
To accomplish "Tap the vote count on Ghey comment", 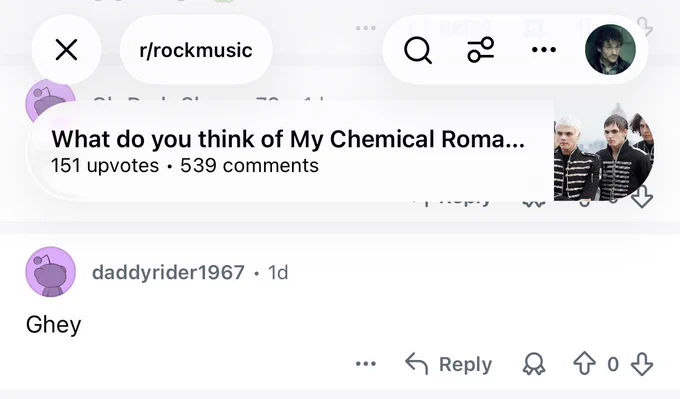I will tap(613, 364).
